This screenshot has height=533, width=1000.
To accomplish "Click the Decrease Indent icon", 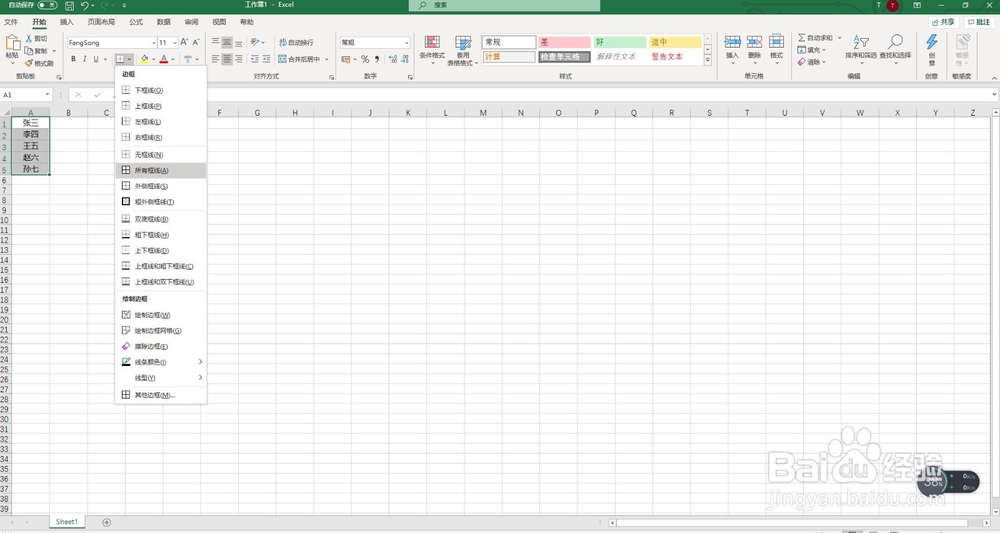I will (x=254, y=59).
